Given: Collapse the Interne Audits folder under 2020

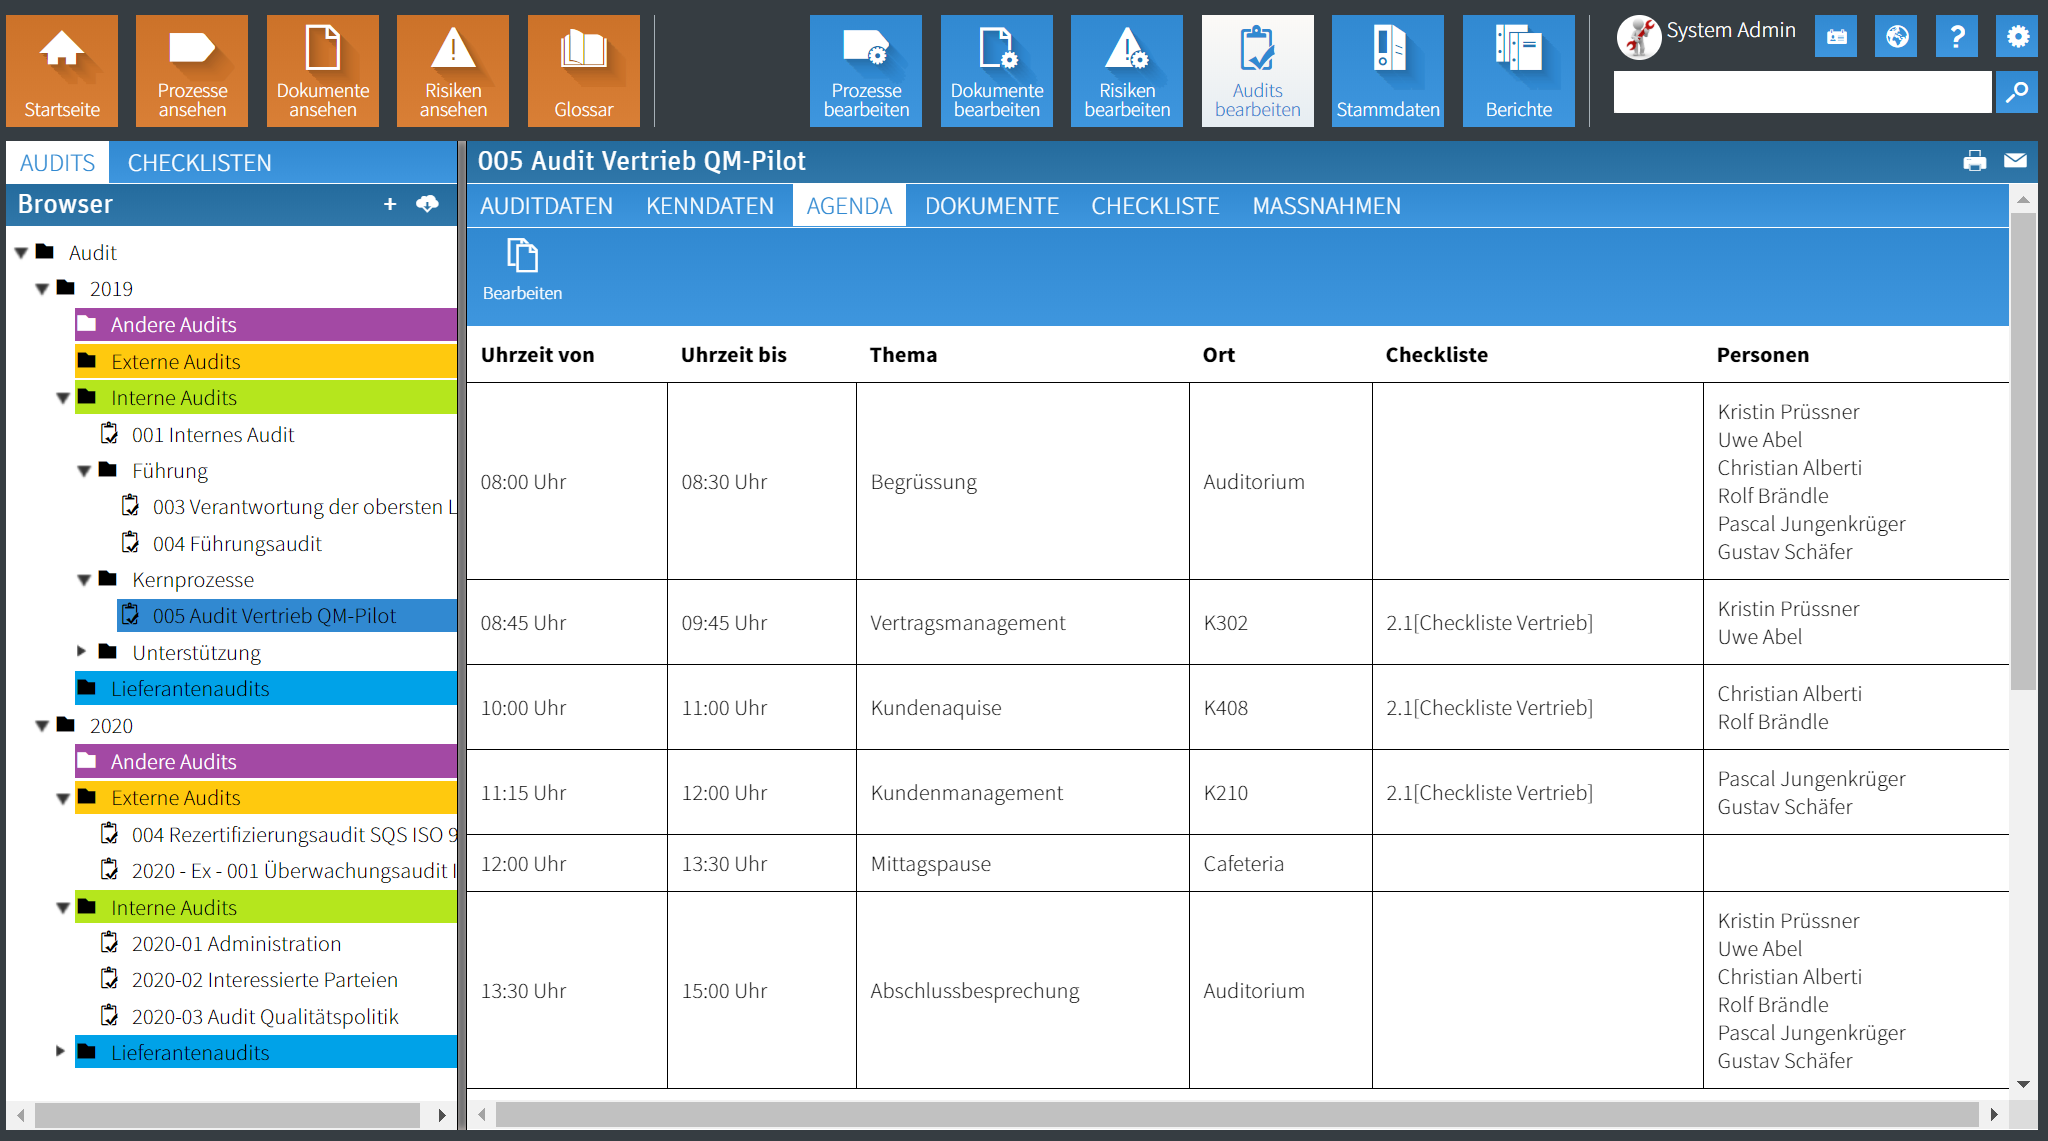Looking at the screenshot, I should pyautogui.click(x=62, y=907).
